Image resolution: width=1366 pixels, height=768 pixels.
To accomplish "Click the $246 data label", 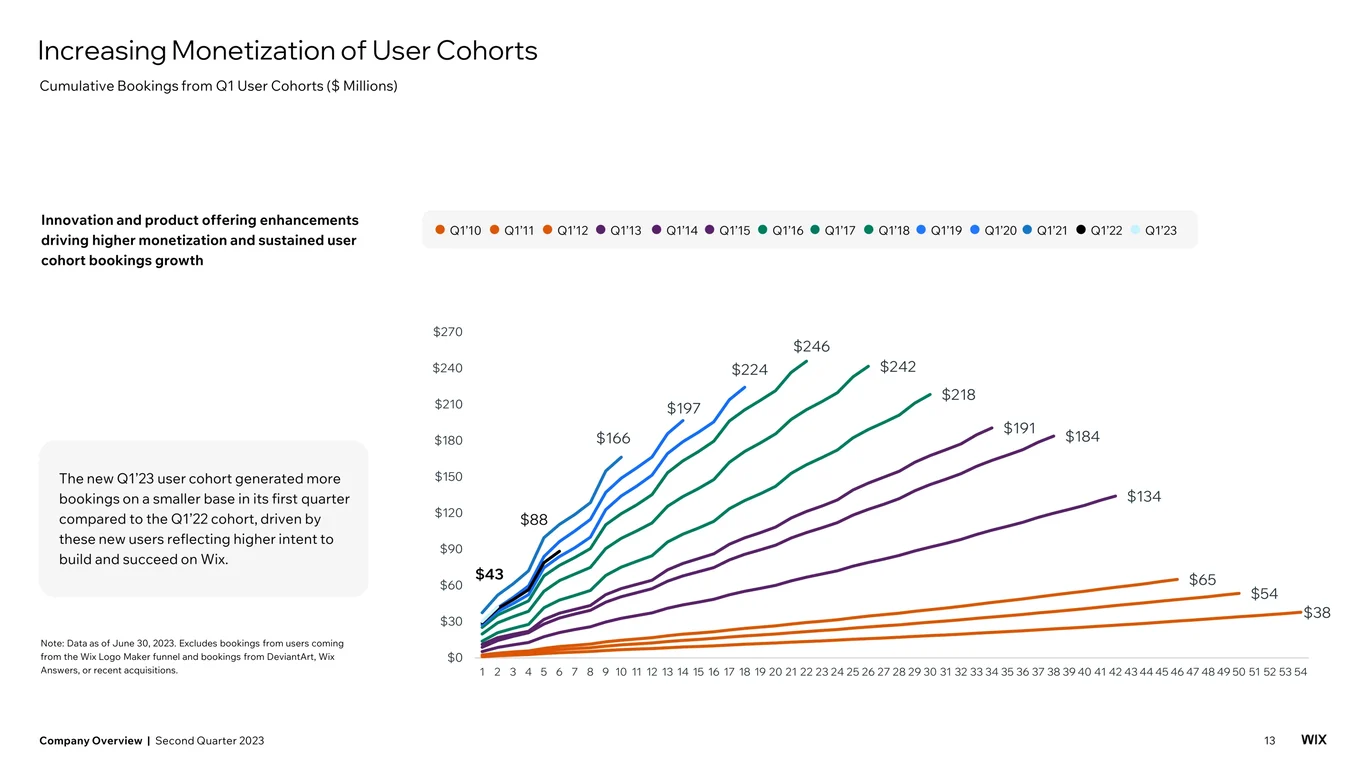I will 811,346.
